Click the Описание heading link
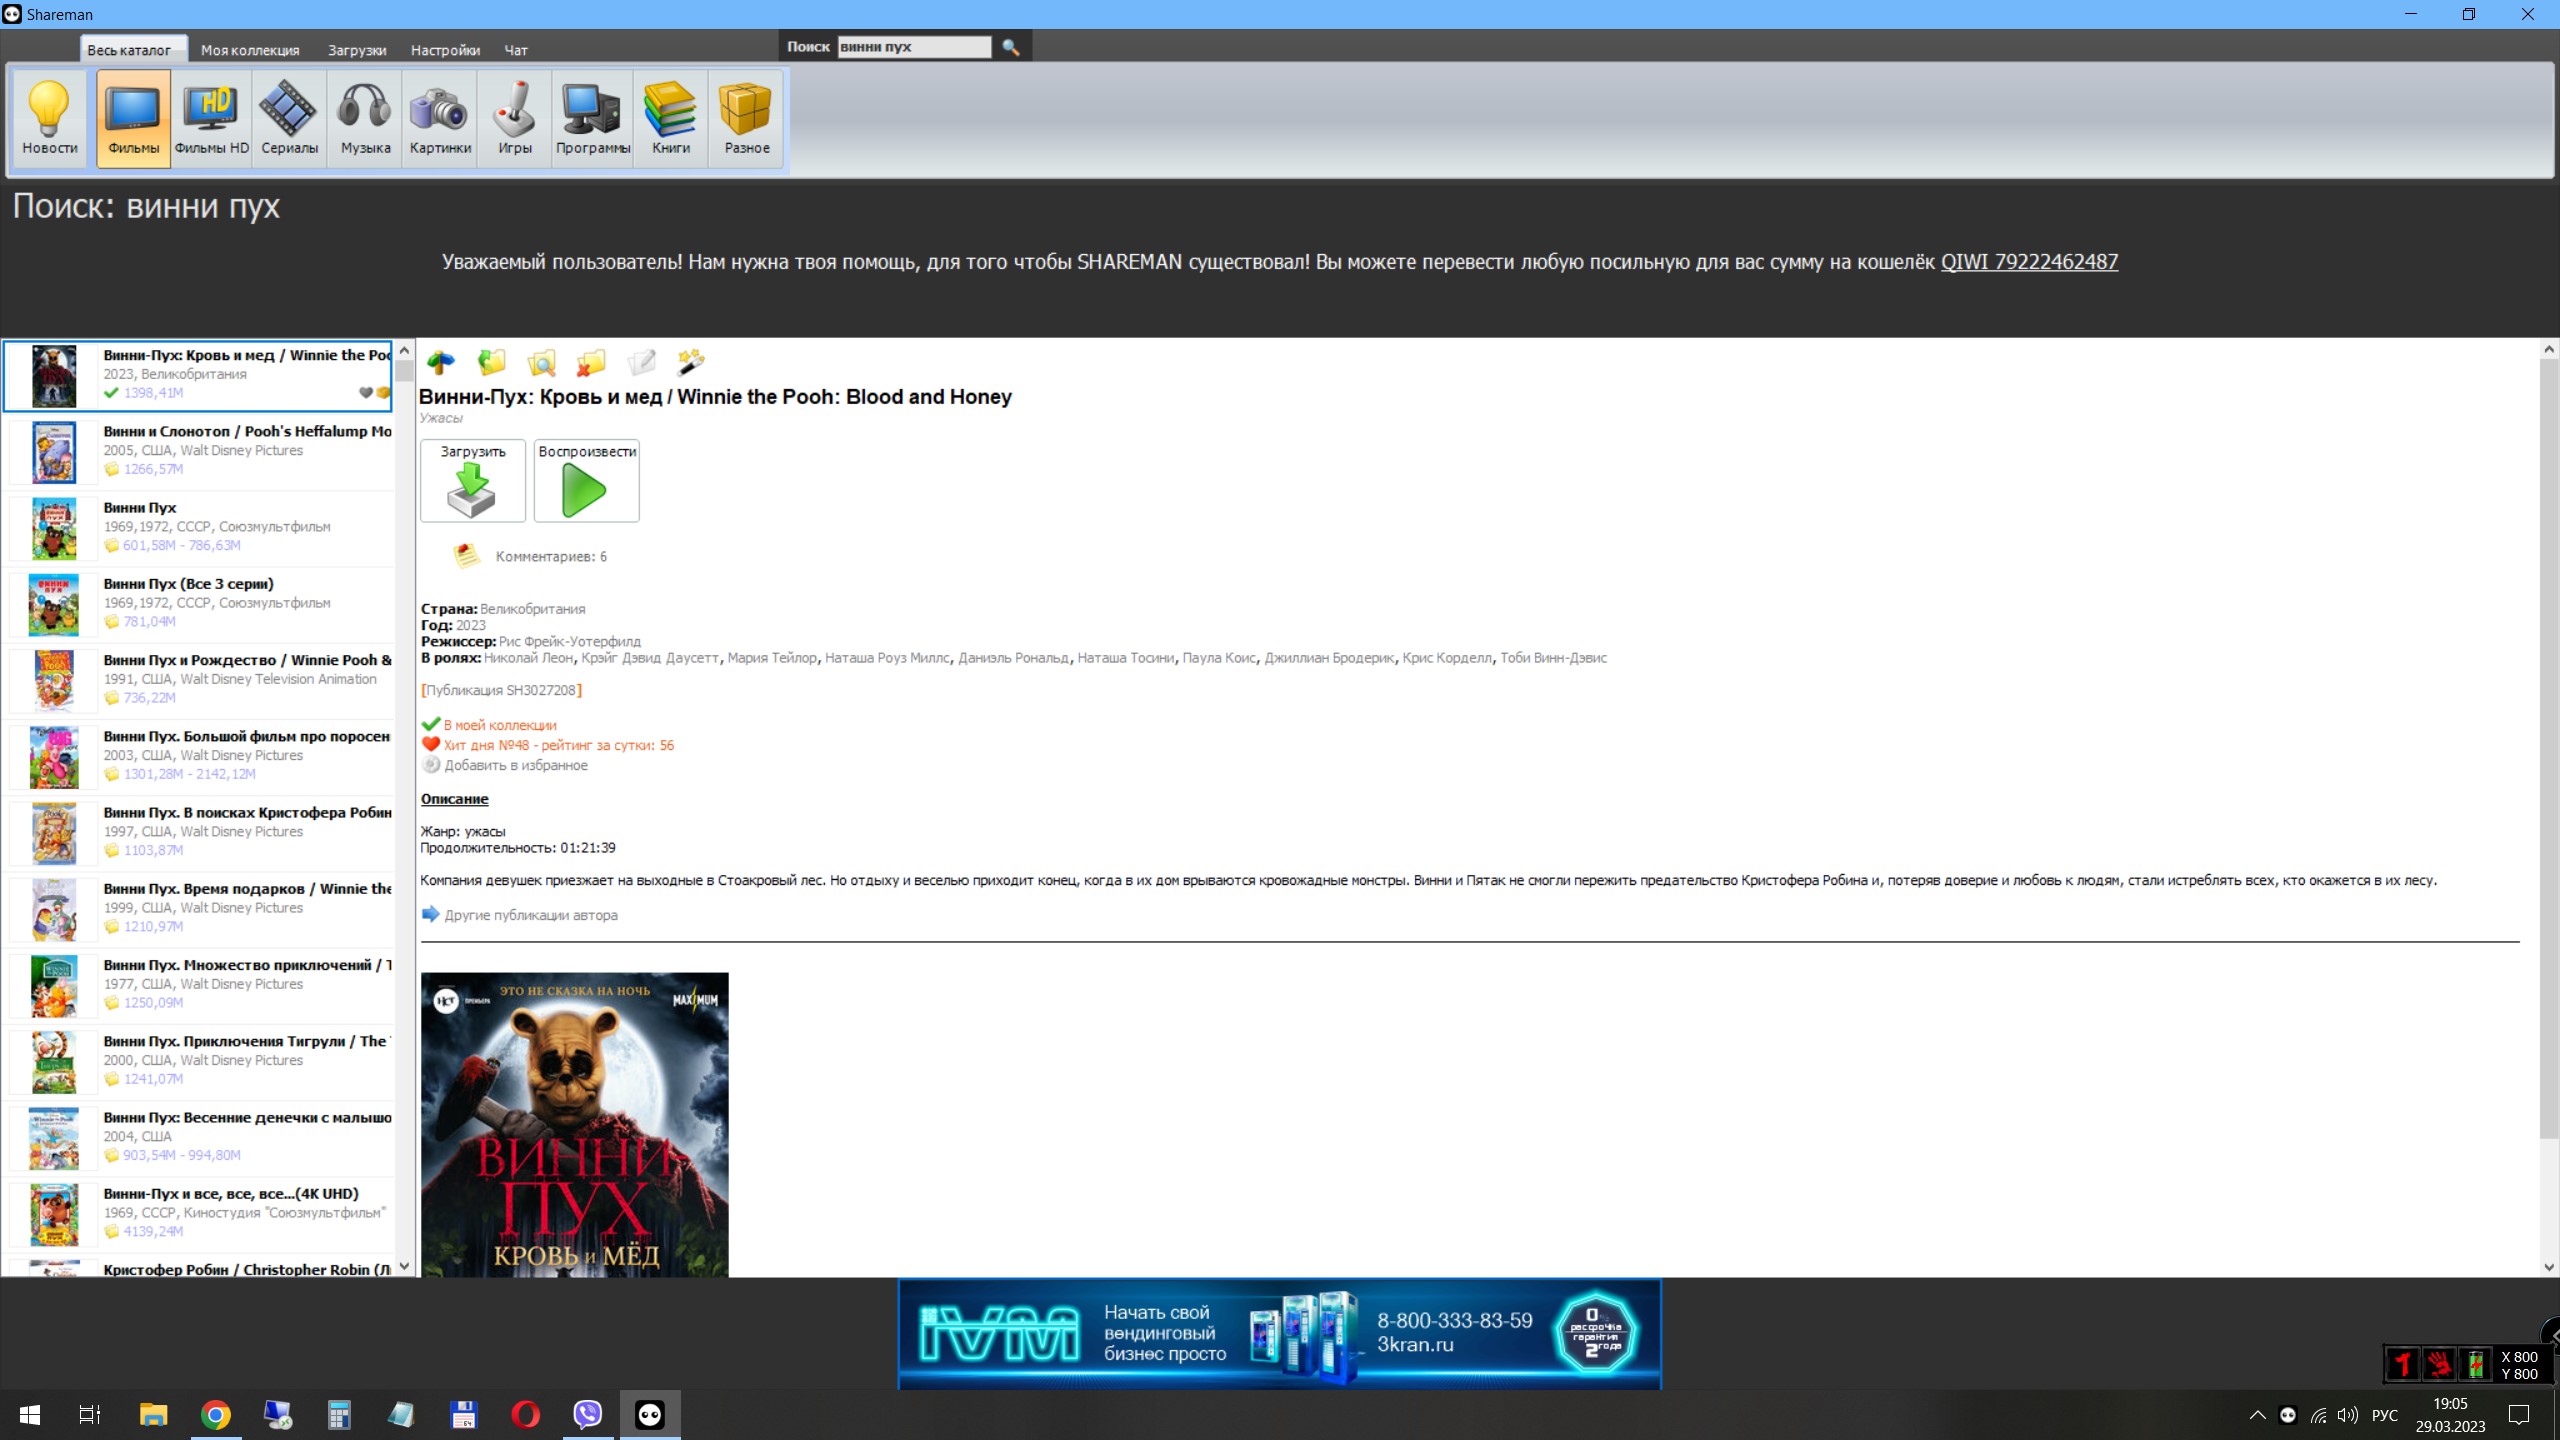This screenshot has height=1440, width=2560. click(454, 799)
